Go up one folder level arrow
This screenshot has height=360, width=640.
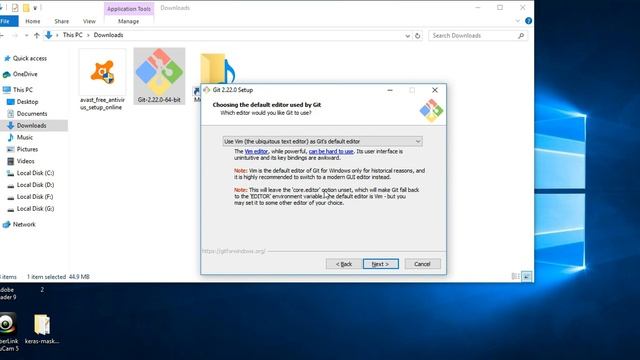point(37,36)
